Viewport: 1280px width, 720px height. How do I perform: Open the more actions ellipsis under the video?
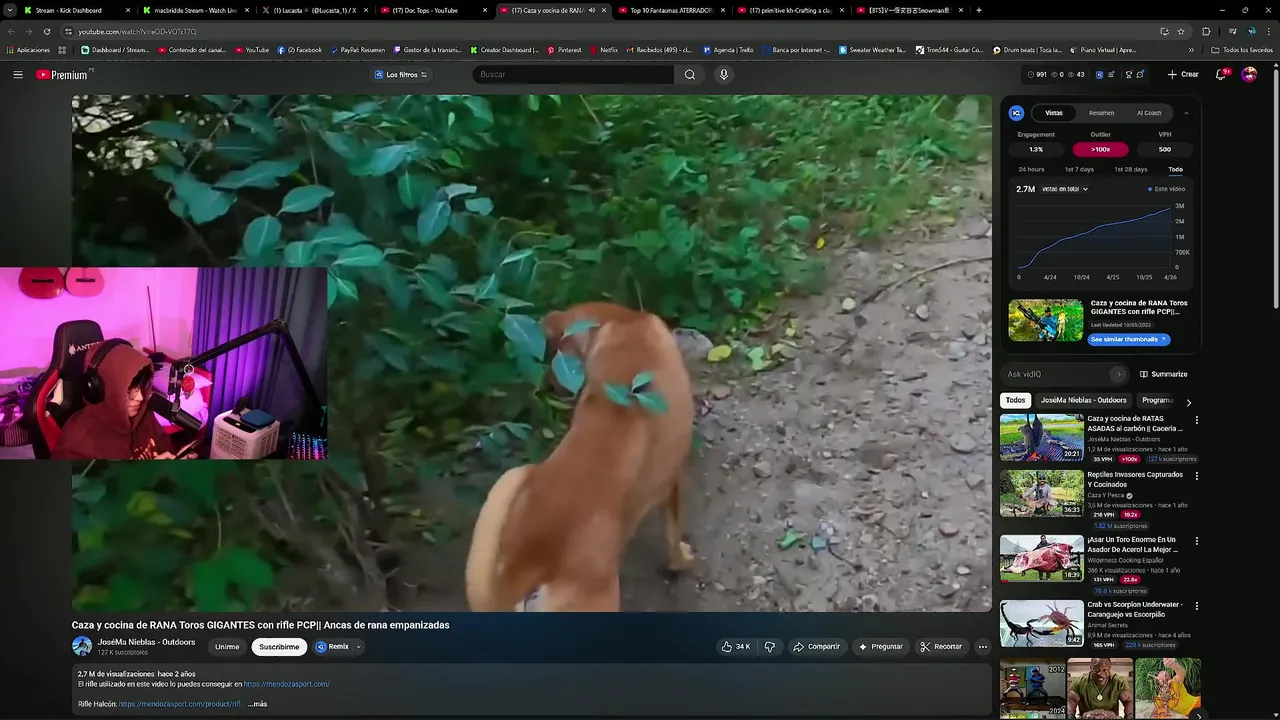click(x=982, y=647)
